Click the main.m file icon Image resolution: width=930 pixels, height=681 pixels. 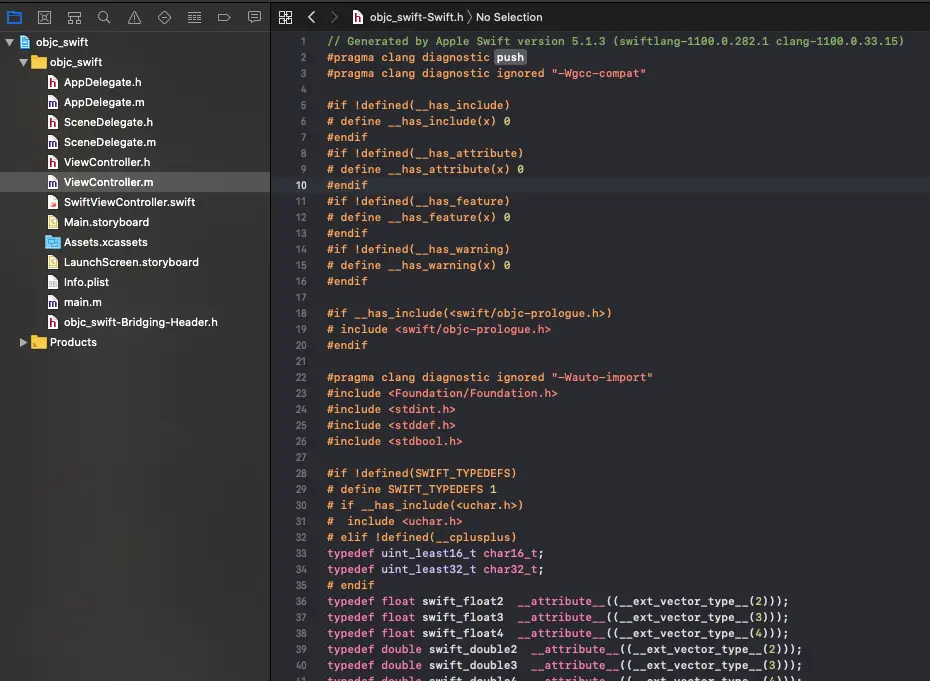[53, 303]
